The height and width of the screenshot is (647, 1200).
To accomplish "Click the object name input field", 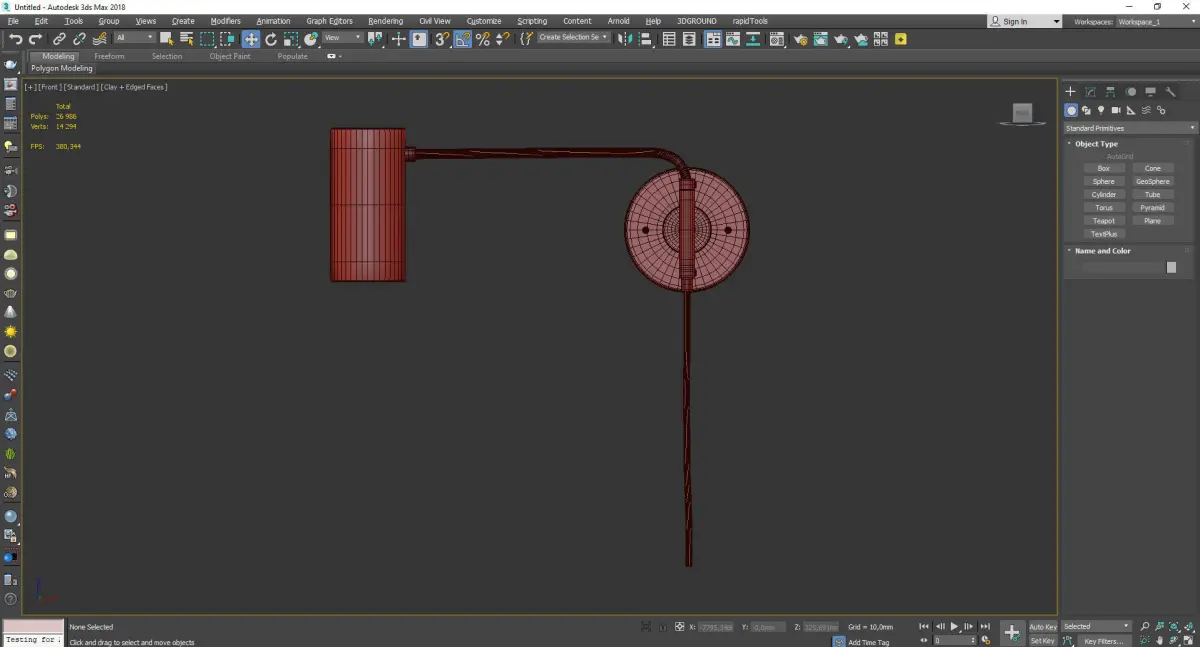I will (1123, 268).
